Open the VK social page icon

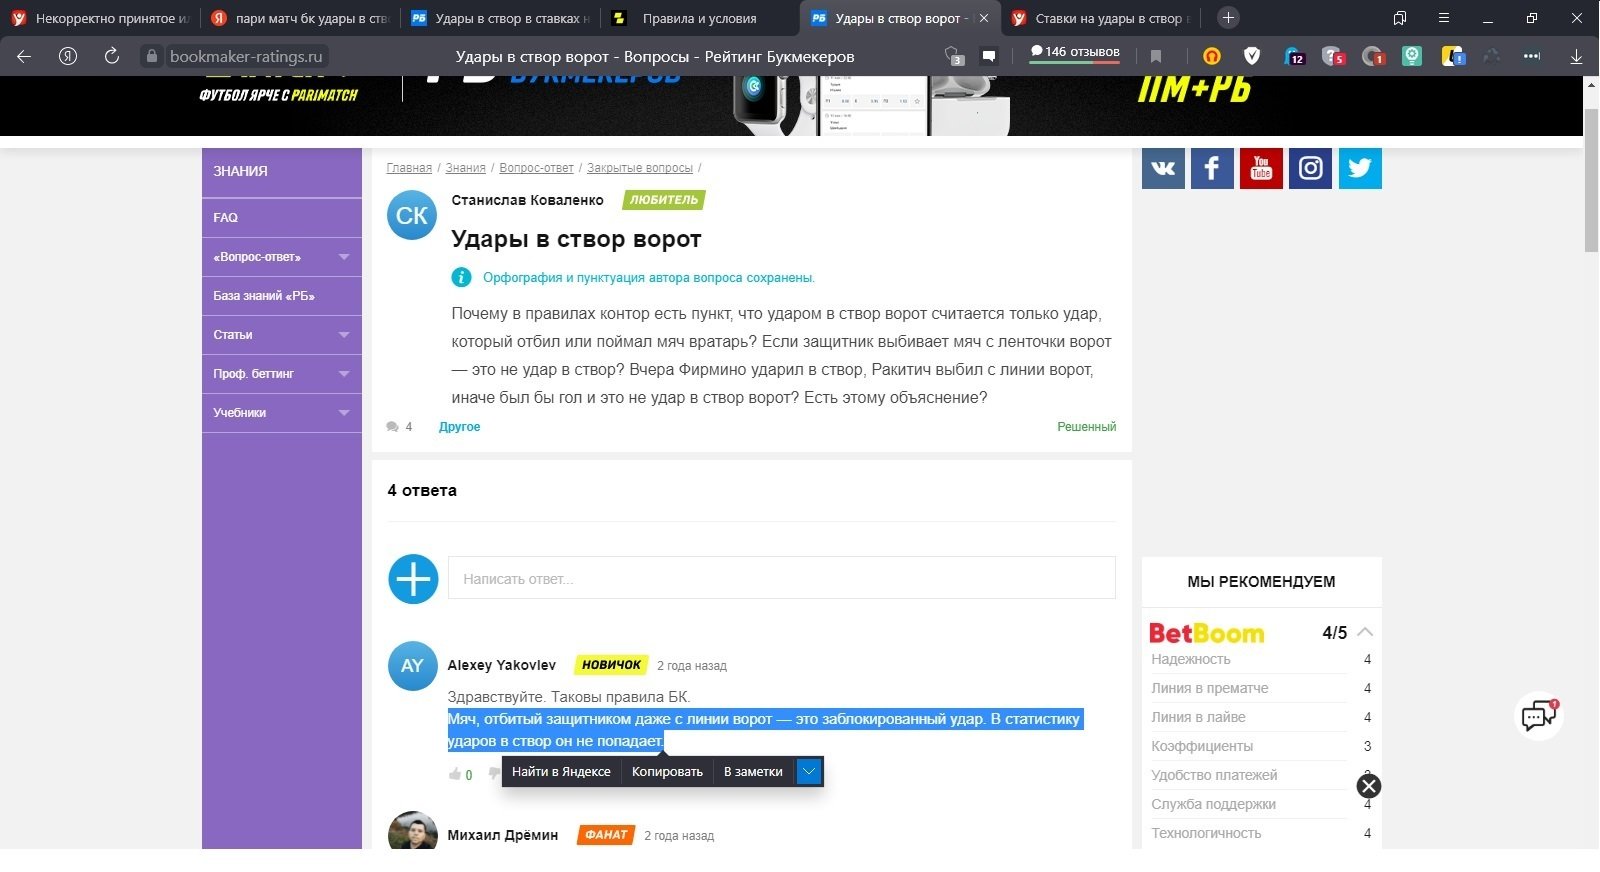1163,168
